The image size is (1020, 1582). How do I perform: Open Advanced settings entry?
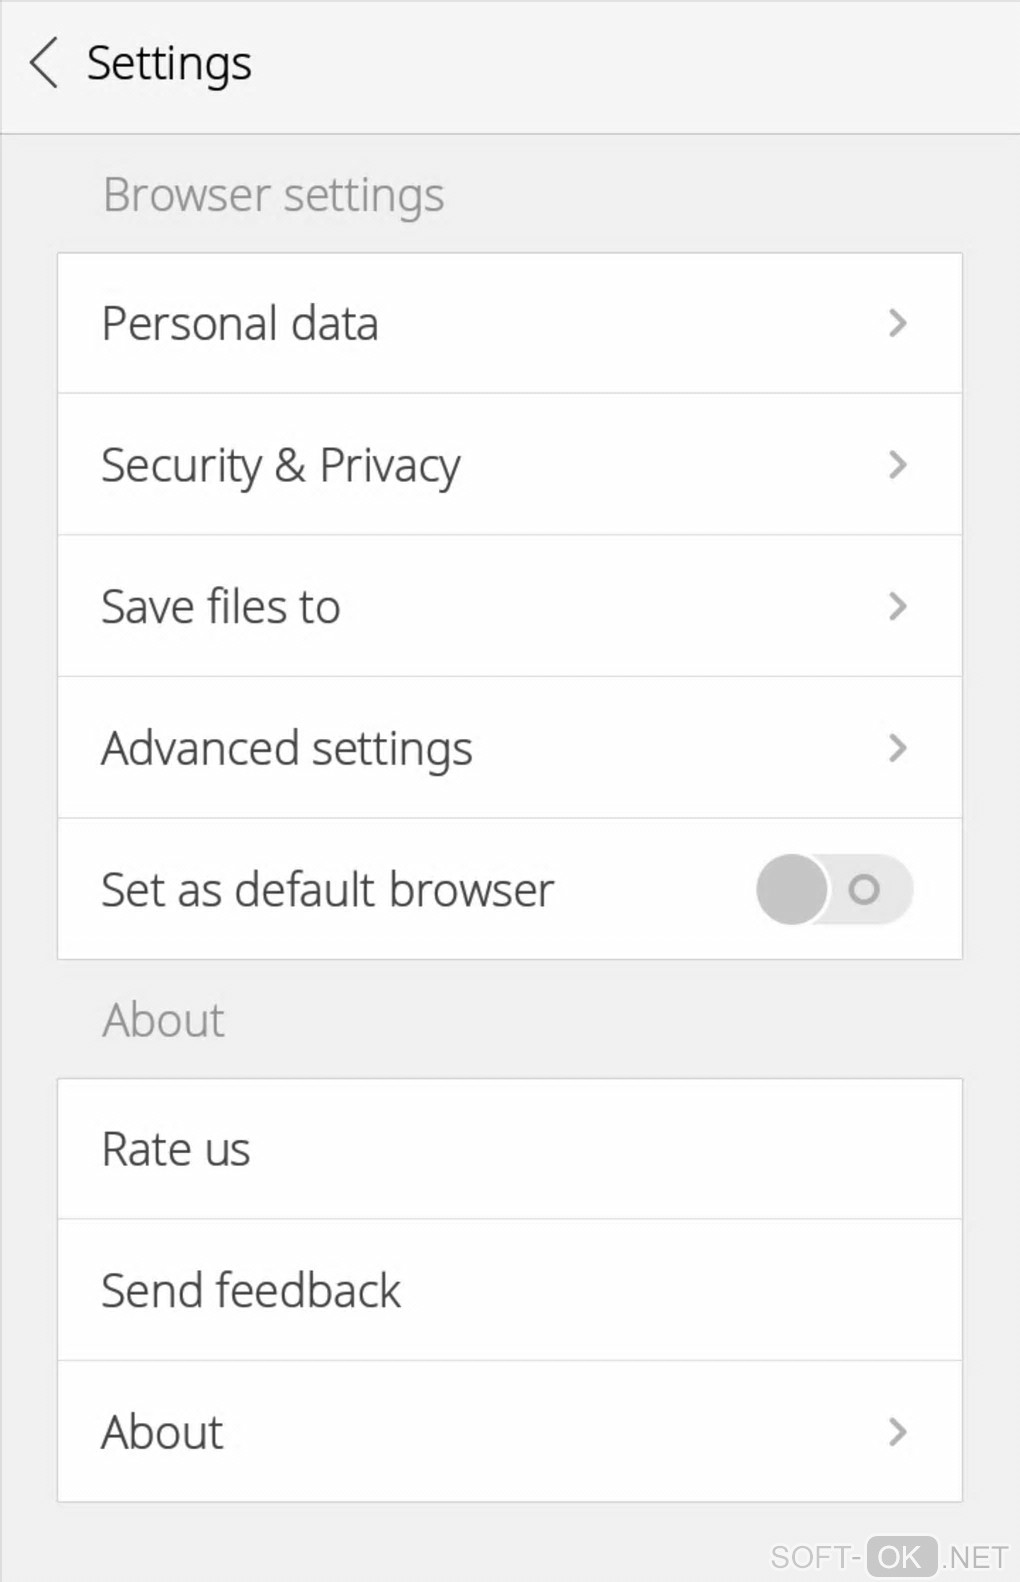(x=287, y=749)
